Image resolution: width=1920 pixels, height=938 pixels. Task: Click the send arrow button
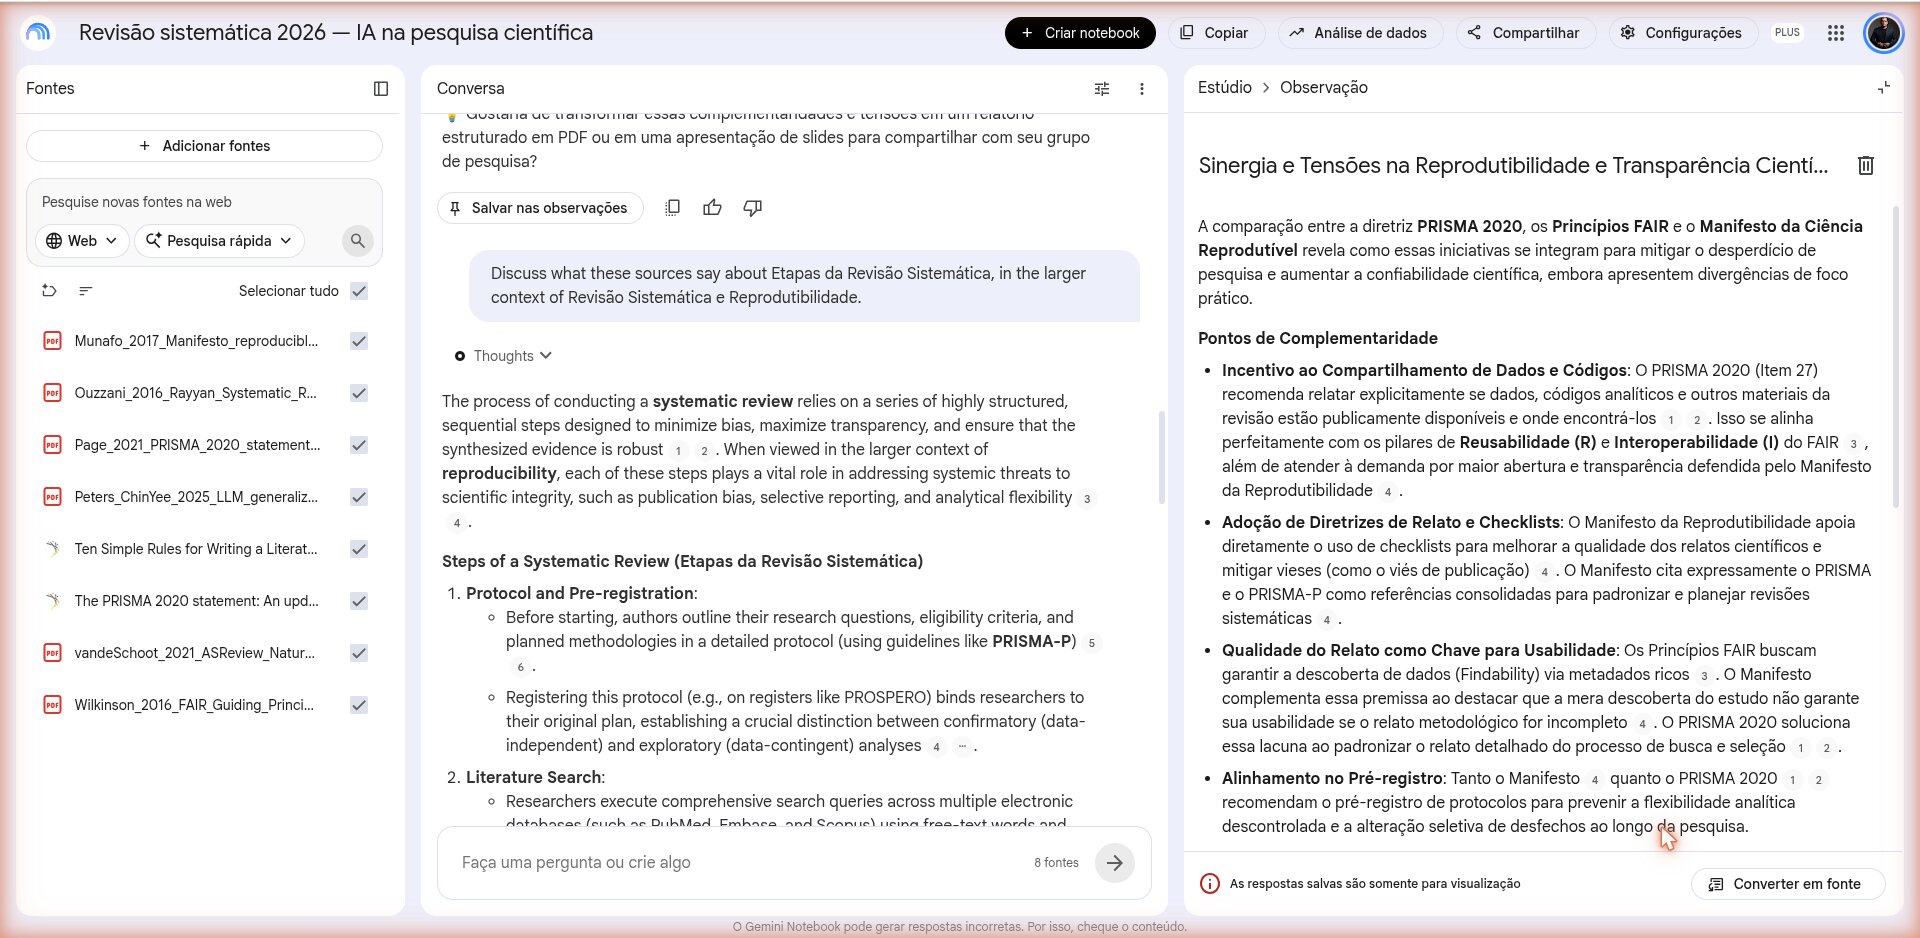[1115, 863]
